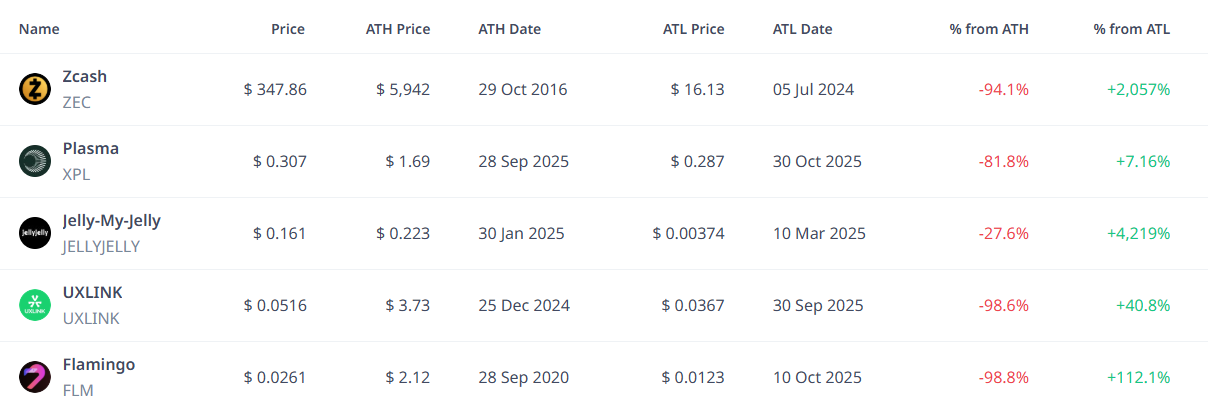1208x411 pixels.
Task: Click Zcash's -94.1% from ATH value
Action: 1003,89
